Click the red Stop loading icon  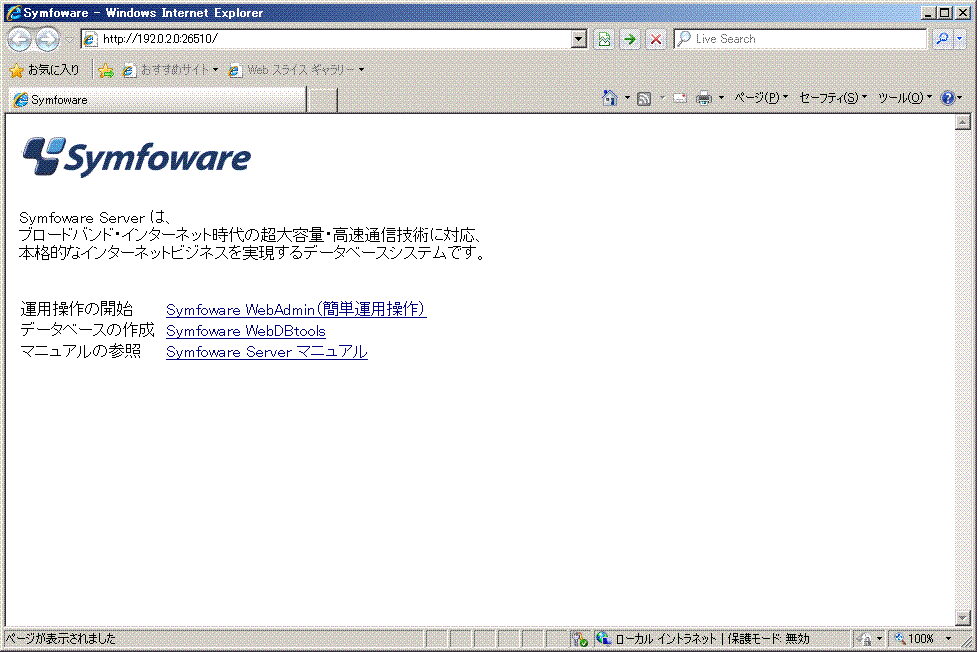(x=656, y=39)
